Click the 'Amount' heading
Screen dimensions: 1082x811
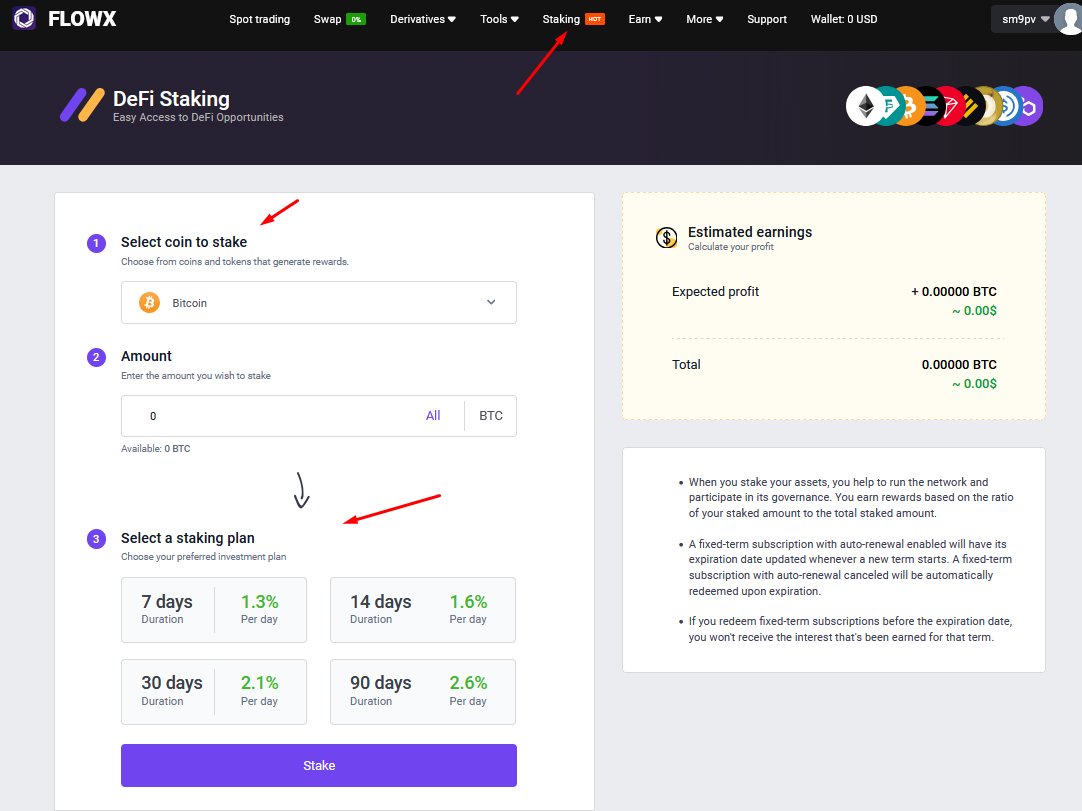[146, 356]
